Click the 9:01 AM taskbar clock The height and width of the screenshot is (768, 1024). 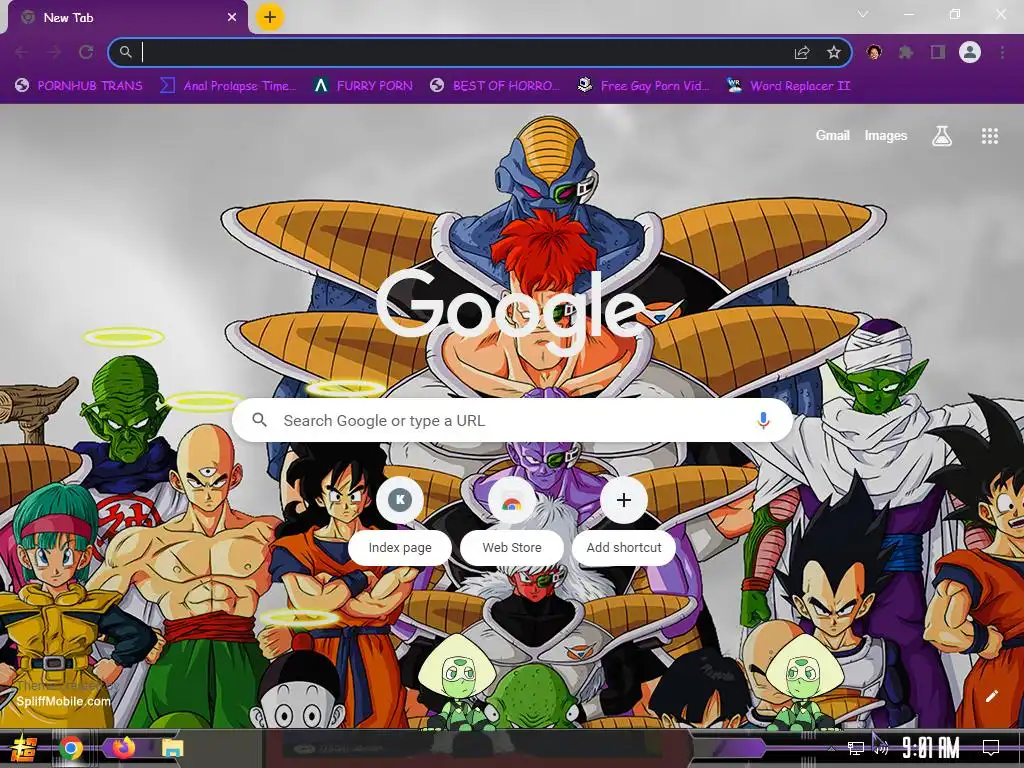[931, 748]
